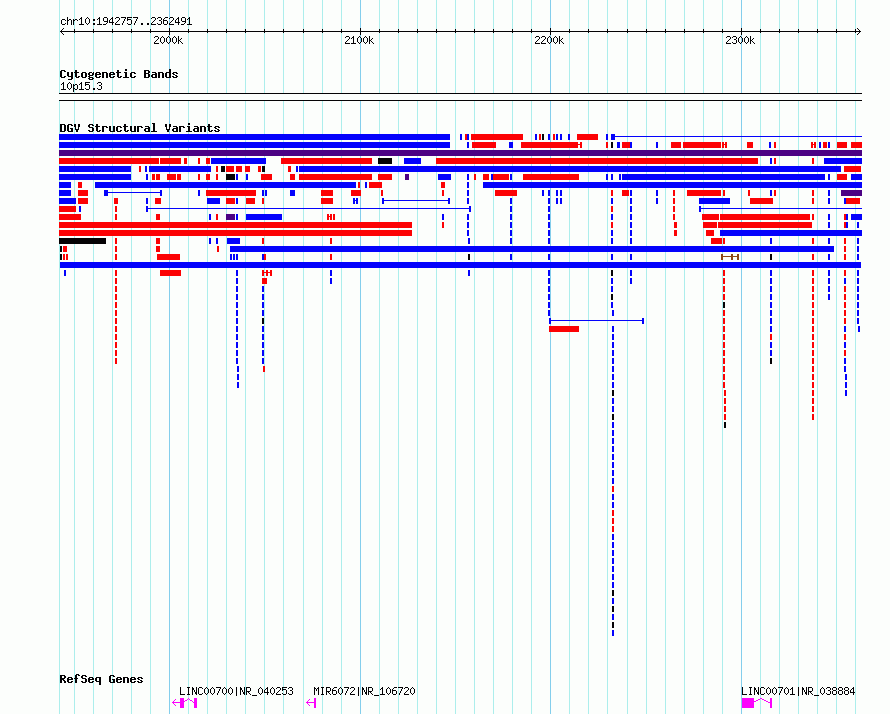Screen dimensions: 890x714
Task: Open the RefSeq Genes track title
Action: 101,679
